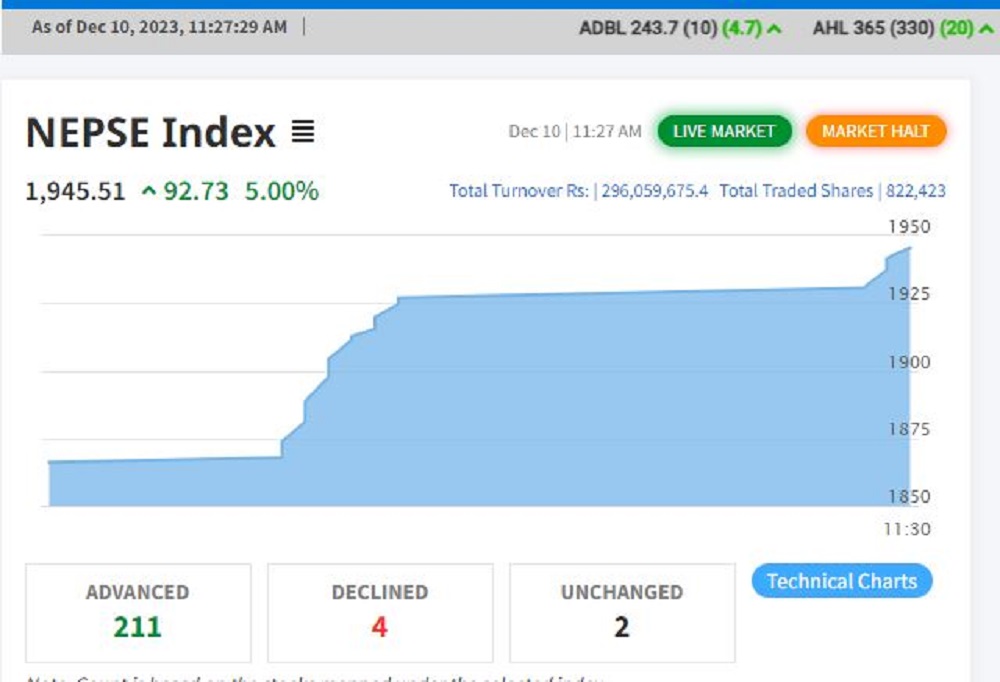This screenshot has width=1000, height=682.
Task: Click the 1,945.51 index value
Action: (75, 191)
